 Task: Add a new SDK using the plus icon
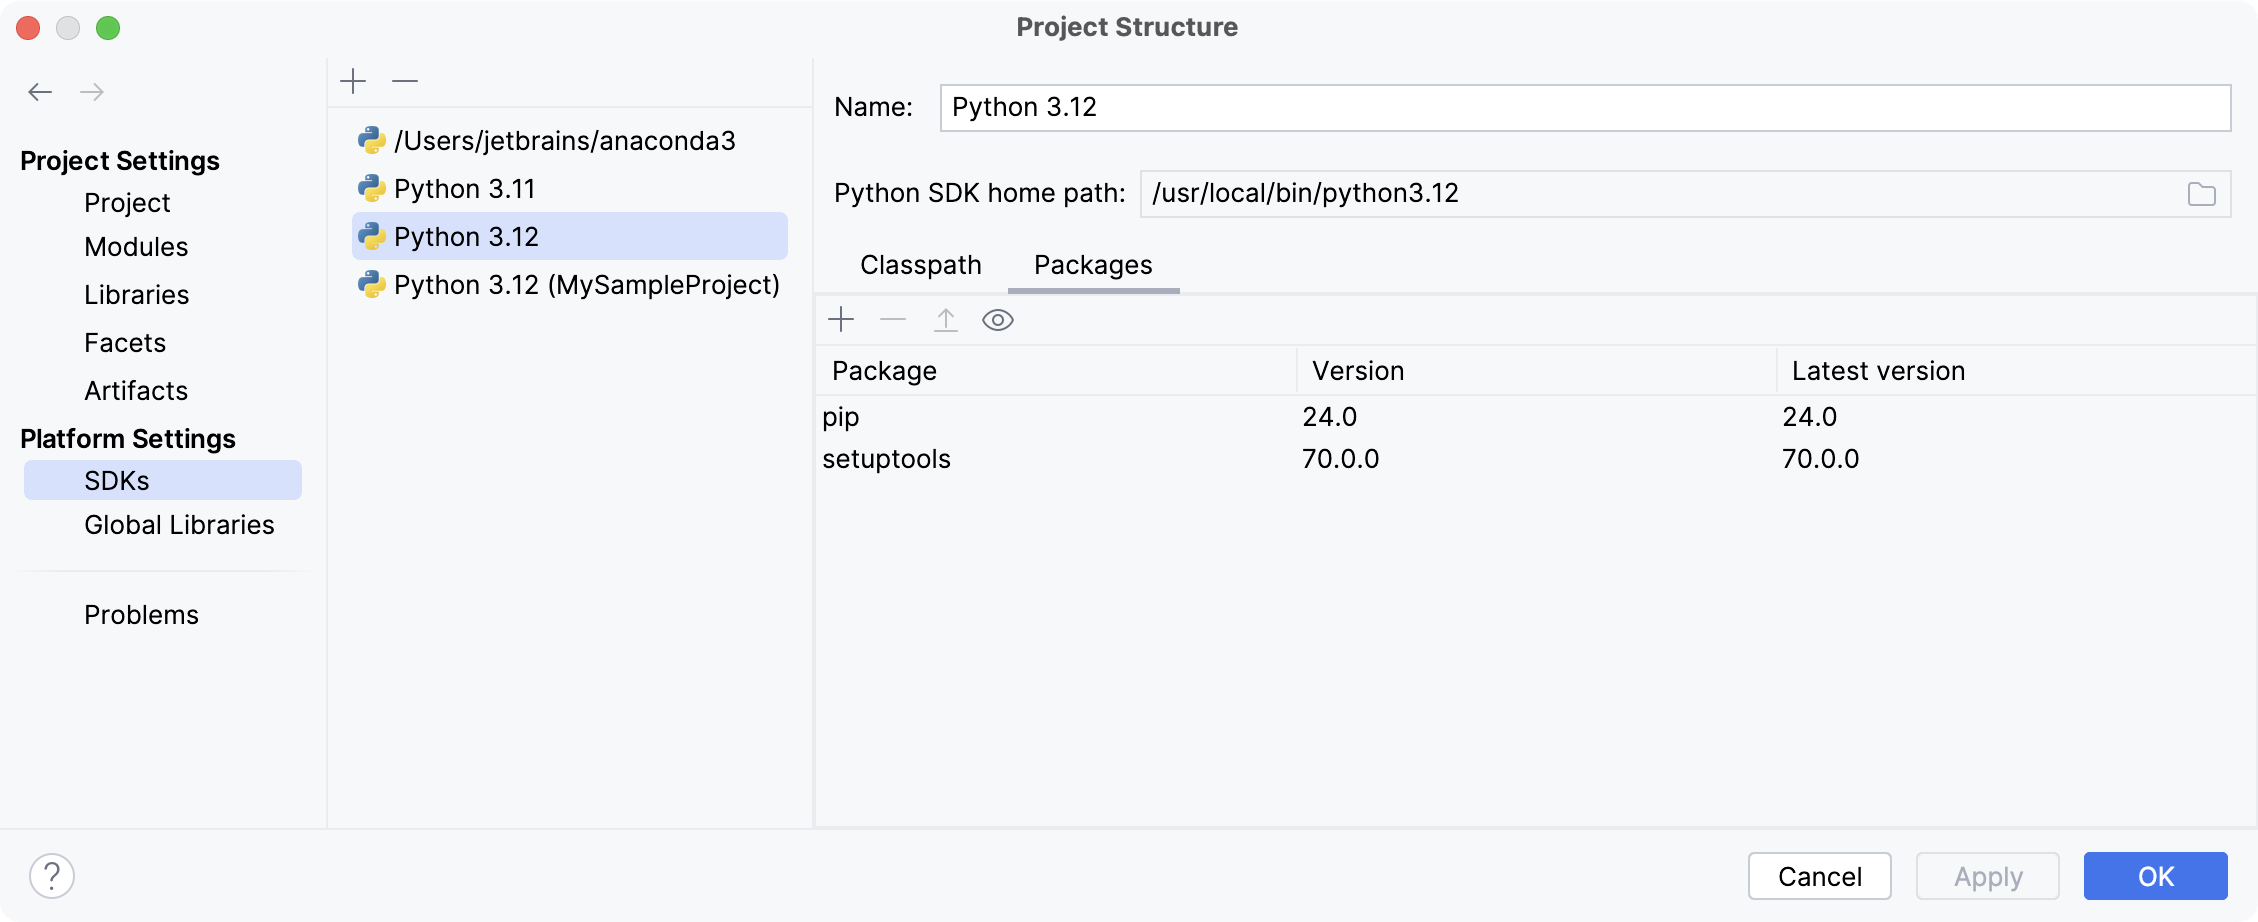coord(354,80)
